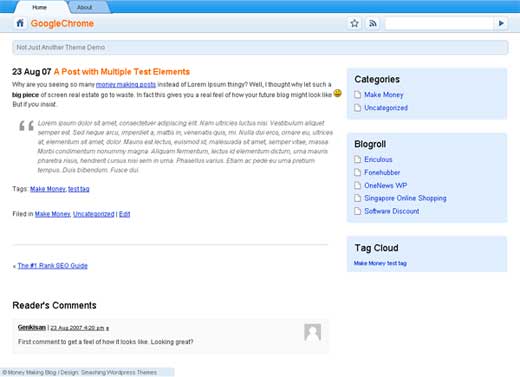Open commenter Genkisan's profile link
The height and width of the screenshot is (377, 520).
(x=32, y=327)
